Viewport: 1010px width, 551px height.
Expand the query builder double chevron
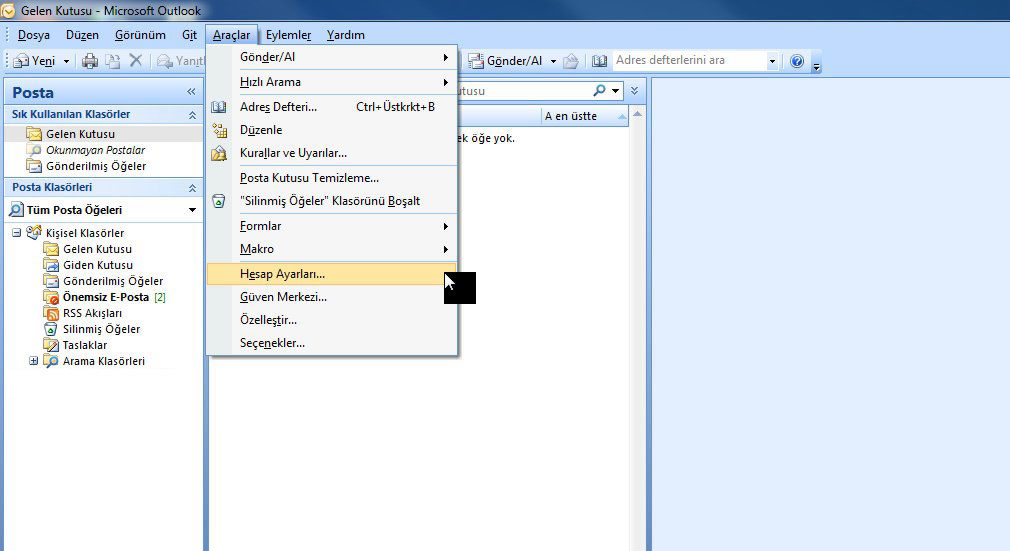[x=634, y=91]
